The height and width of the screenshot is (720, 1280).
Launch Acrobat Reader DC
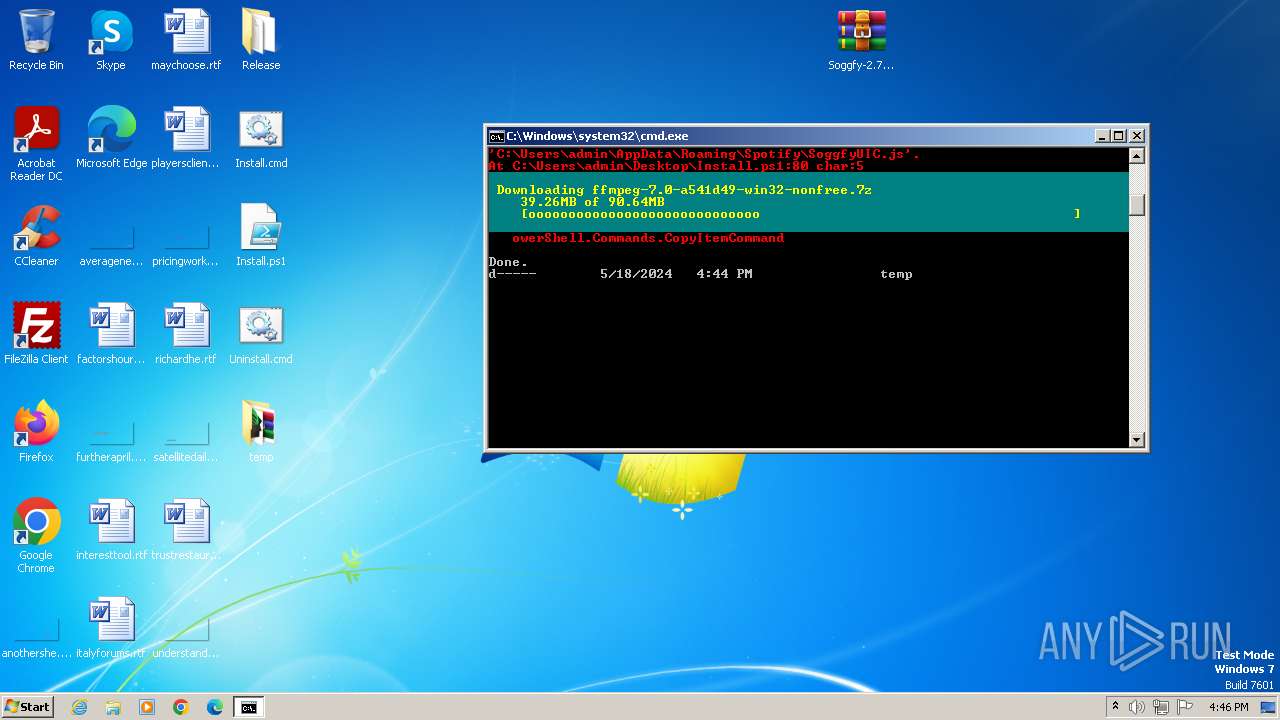click(36, 144)
